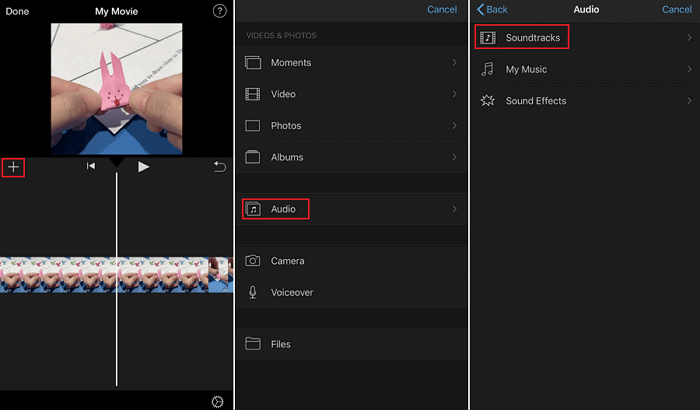This screenshot has height=410, width=700.
Task: Open the My Music list item
Action: pos(526,70)
